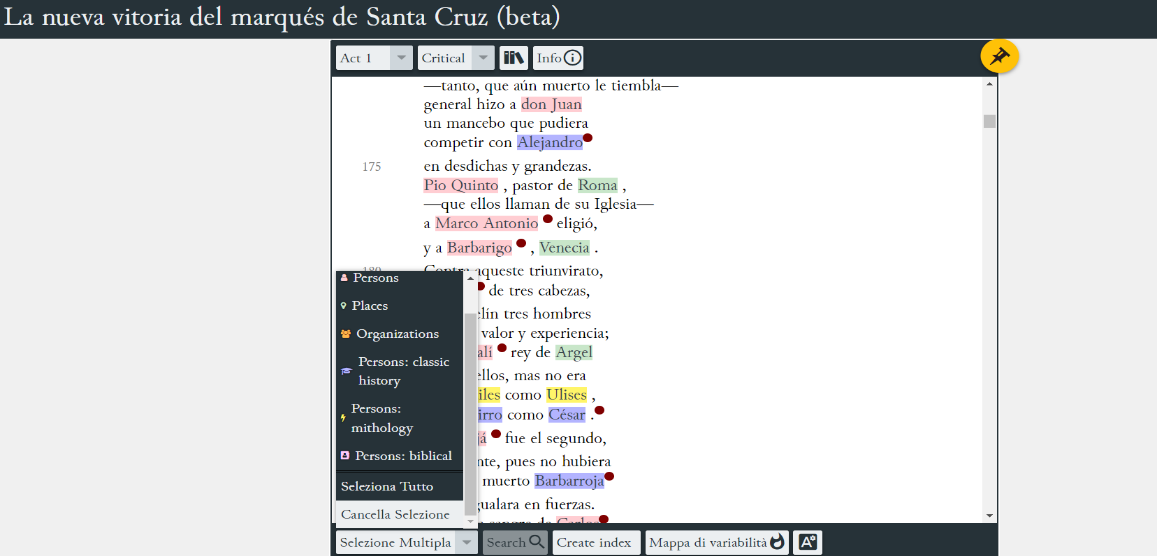Open the bibliography books icon button
This screenshot has width=1157, height=556.
[514, 58]
